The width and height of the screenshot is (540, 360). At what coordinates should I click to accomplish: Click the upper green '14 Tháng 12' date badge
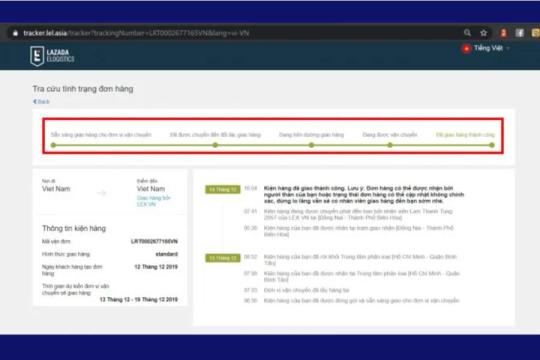coord(223,189)
